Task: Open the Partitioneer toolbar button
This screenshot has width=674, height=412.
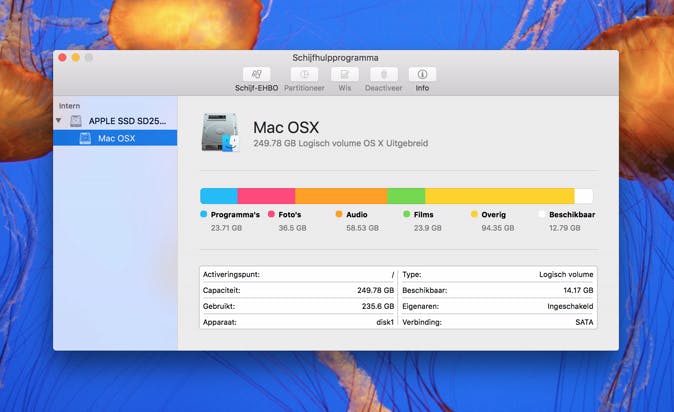Action: 304,74
